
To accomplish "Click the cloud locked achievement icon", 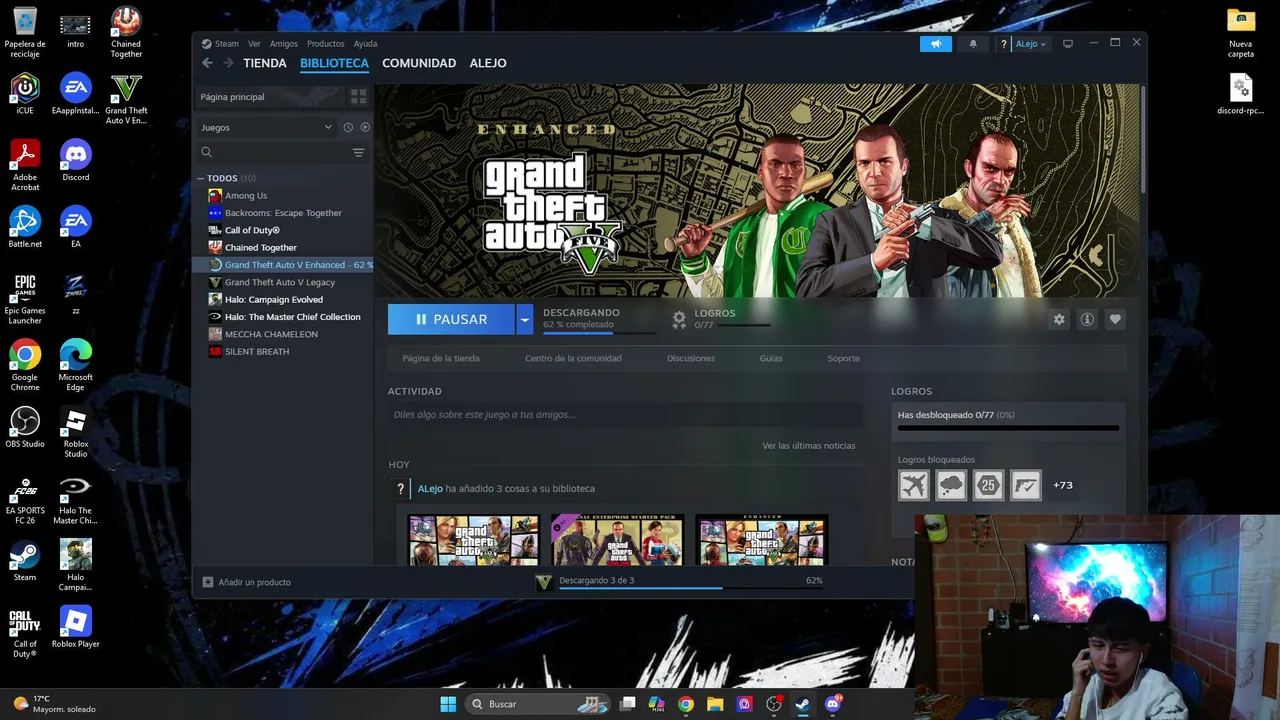I will 951,485.
